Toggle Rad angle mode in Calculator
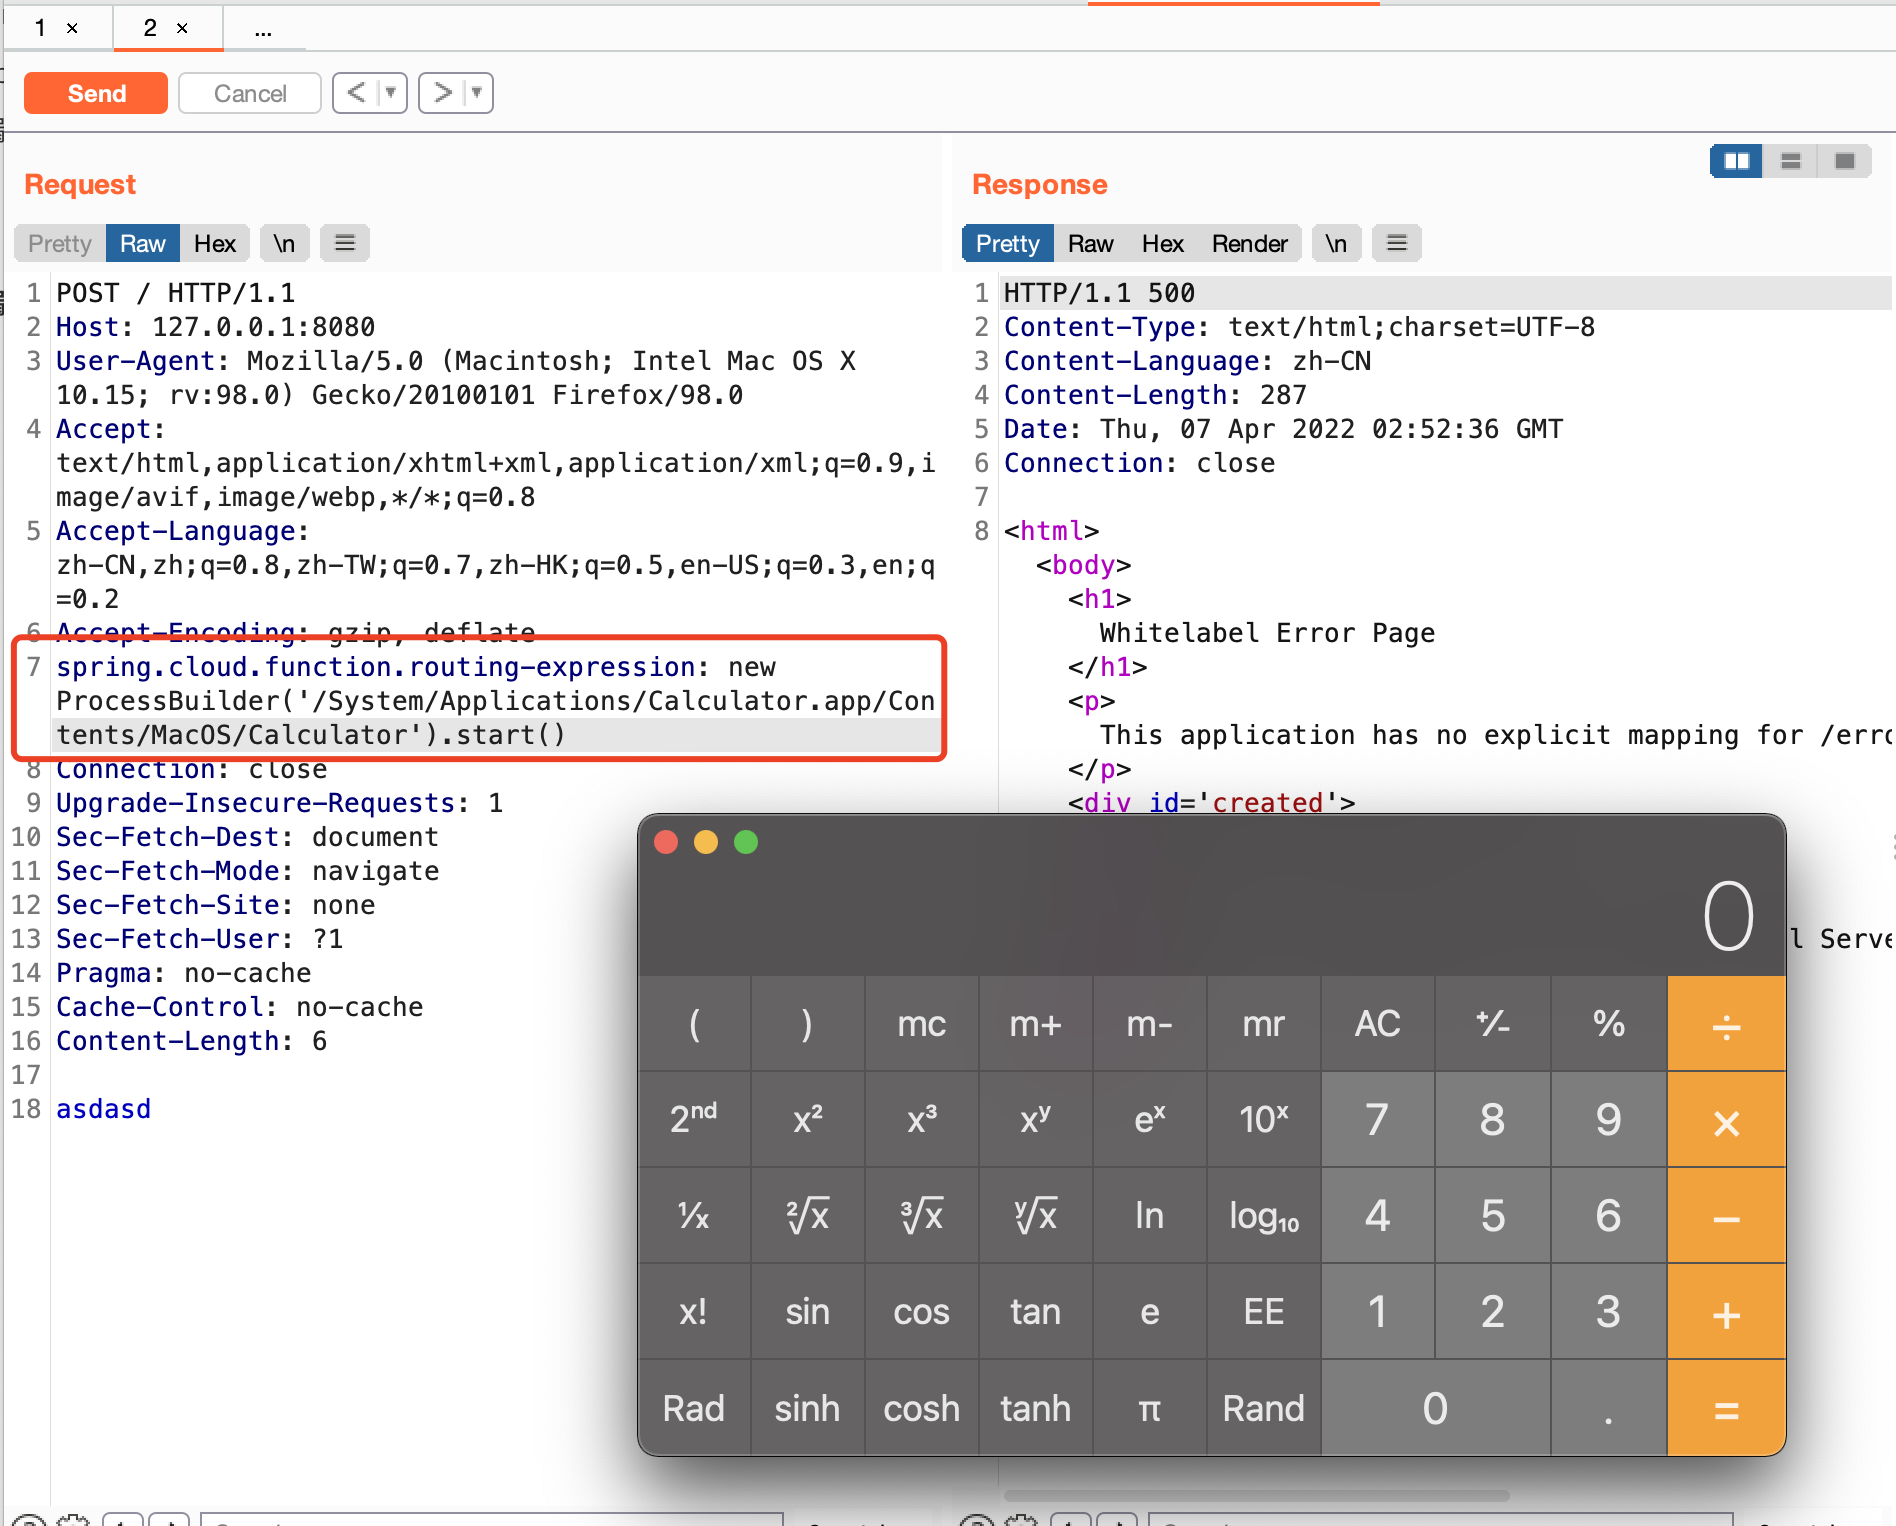The width and height of the screenshot is (1896, 1526). click(694, 1407)
